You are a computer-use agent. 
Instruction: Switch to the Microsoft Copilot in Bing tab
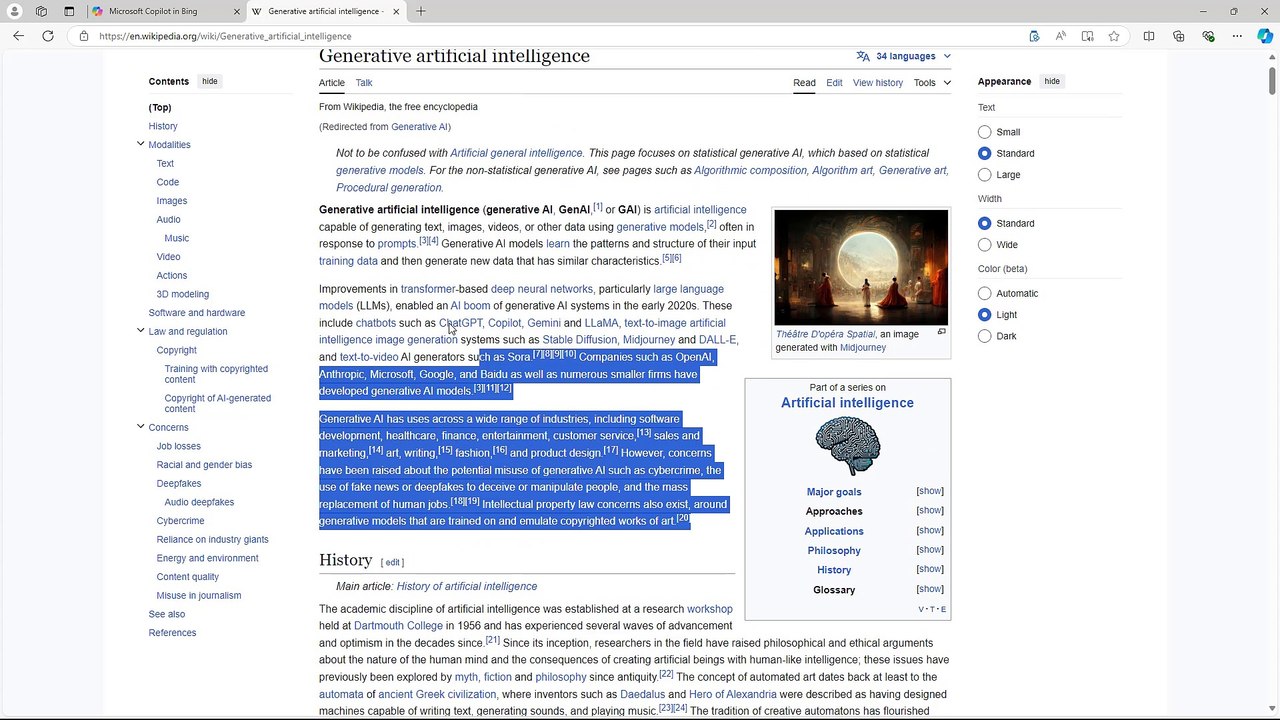pos(152,11)
